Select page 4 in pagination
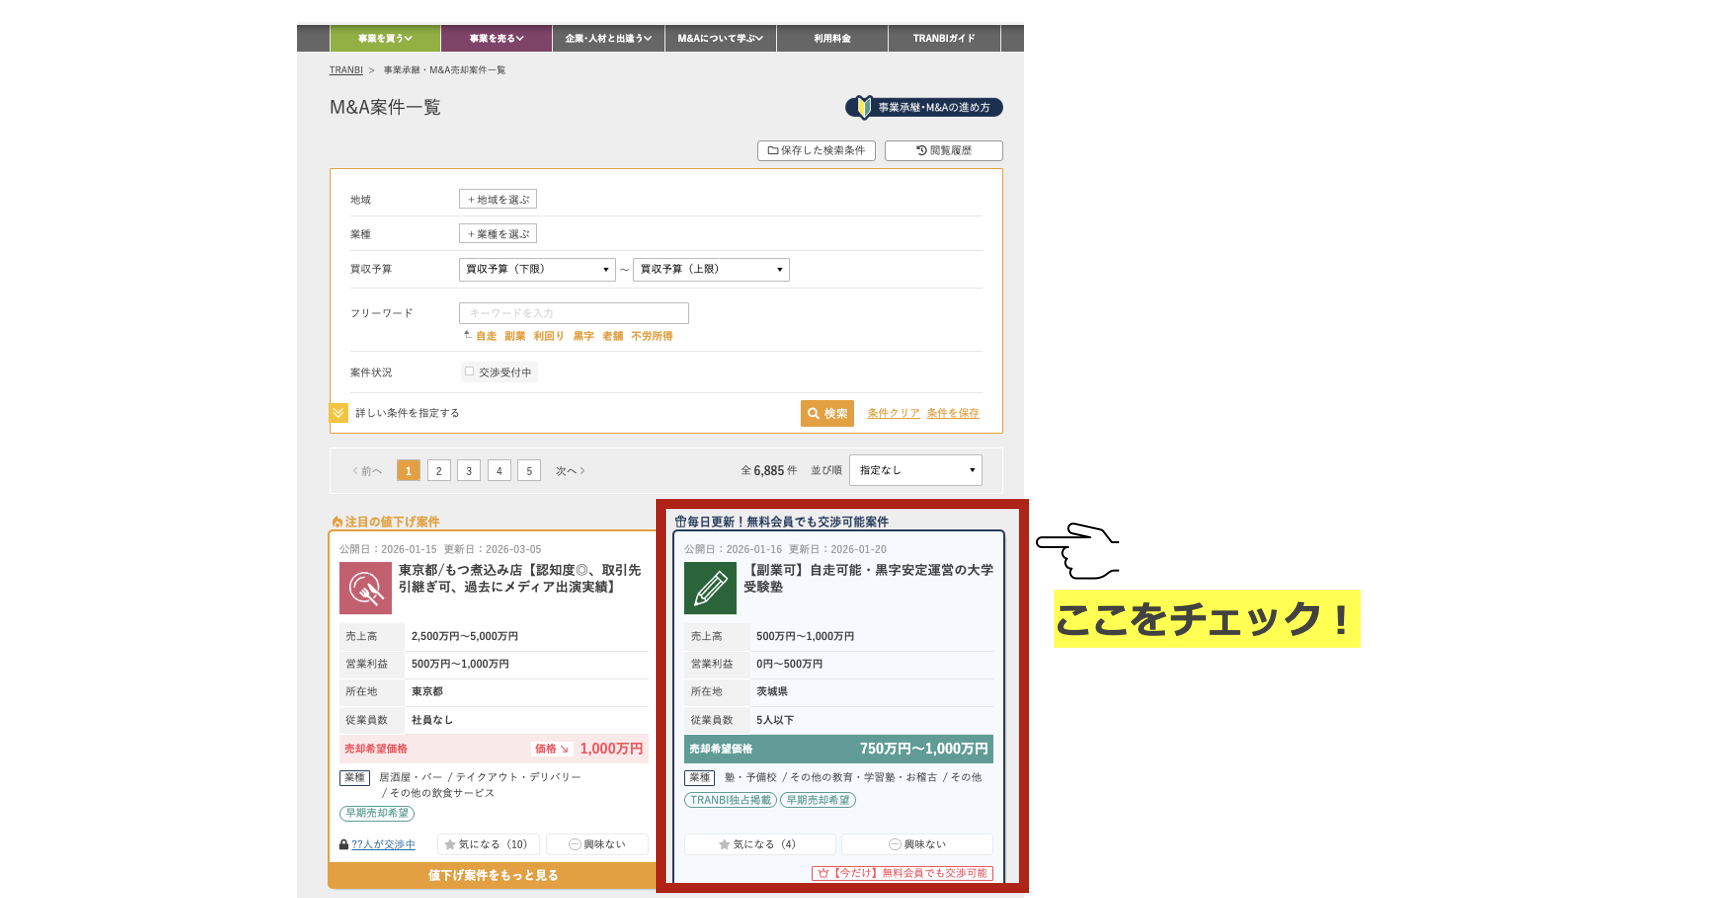This screenshot has height=898, width=1722. [499, 471]
